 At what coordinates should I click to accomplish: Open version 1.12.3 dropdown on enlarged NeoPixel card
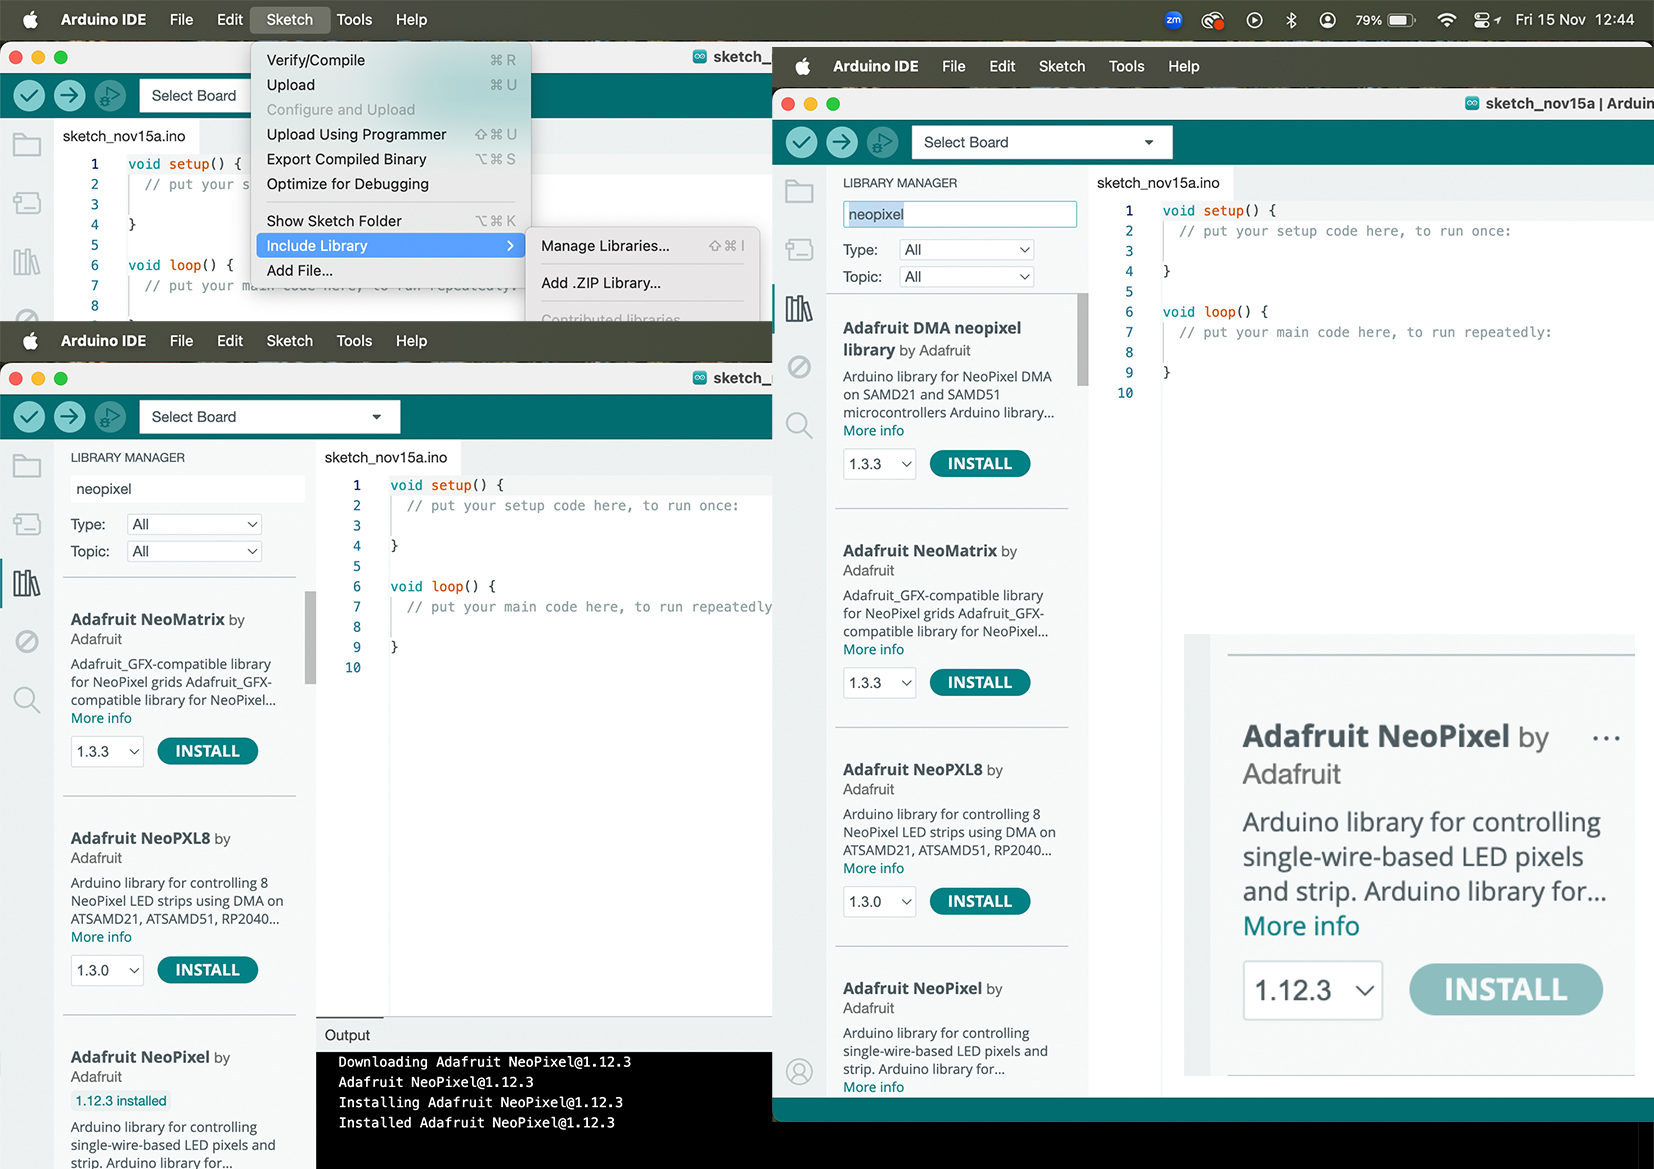(x=1313, y=990)
